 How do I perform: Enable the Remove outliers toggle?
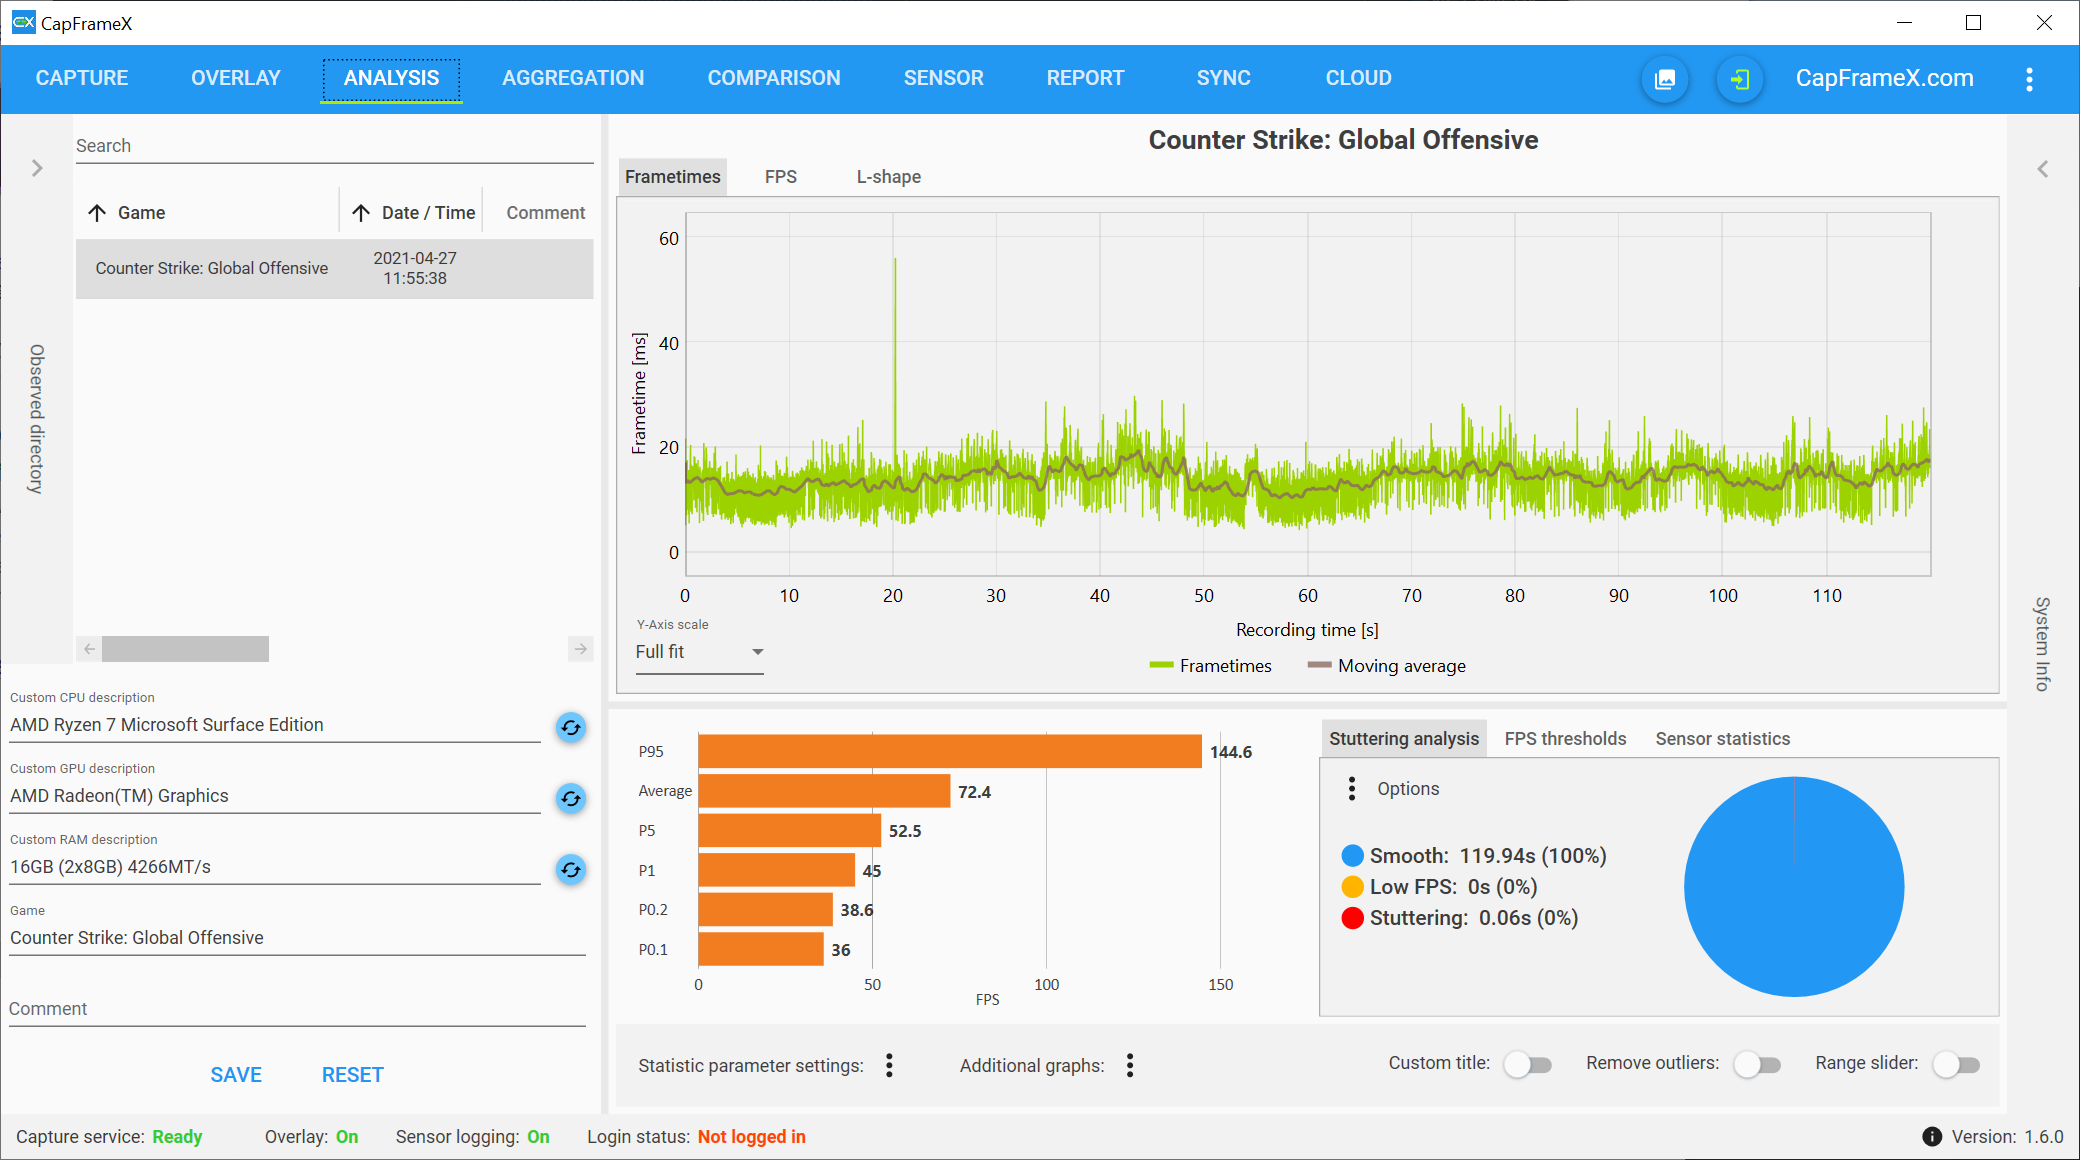coord(1761,1064)
